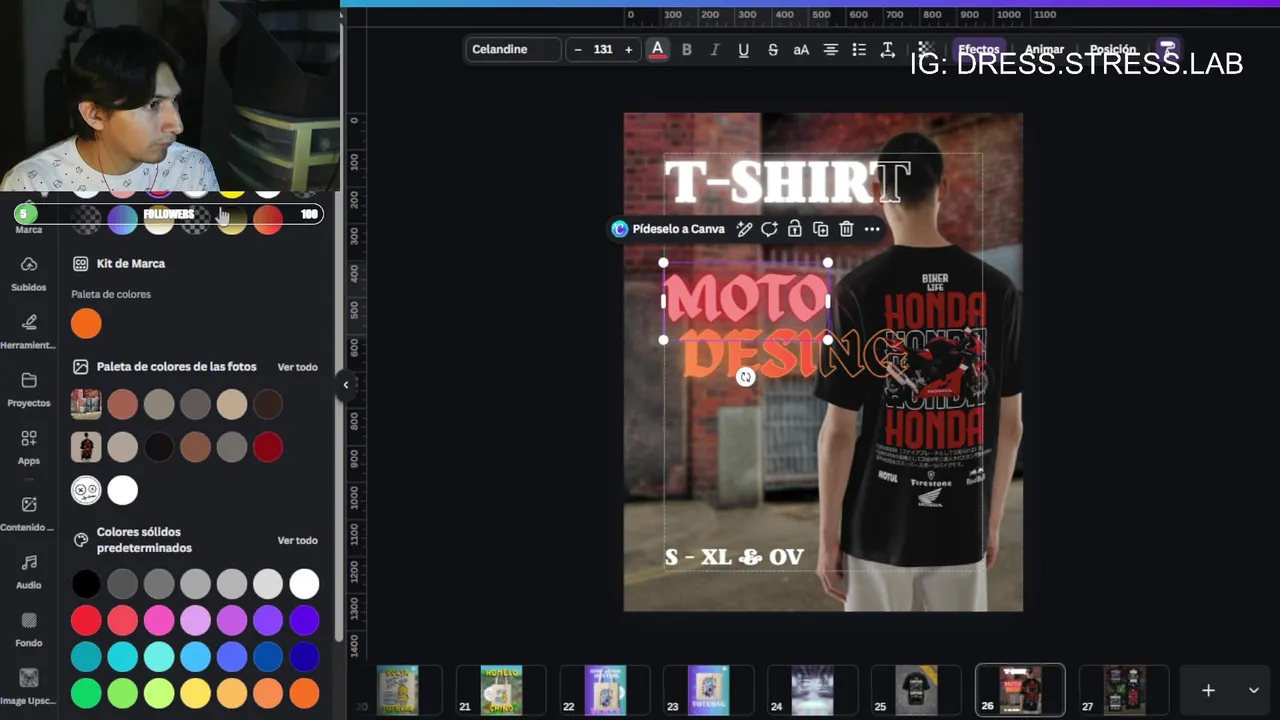
Task: Select the yellow solid color swatch
Action: point(195,692)
